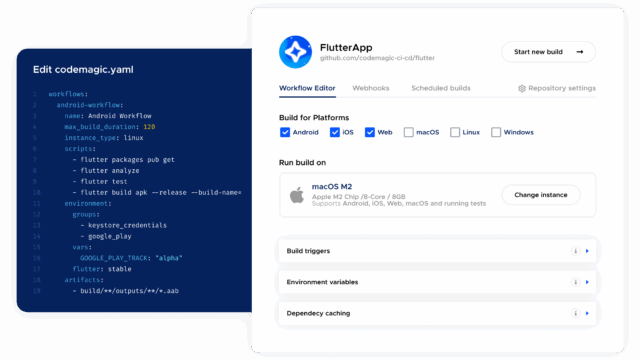
Task: Enable the Linux platform checkbox
Action: click(x=455, y=132)
